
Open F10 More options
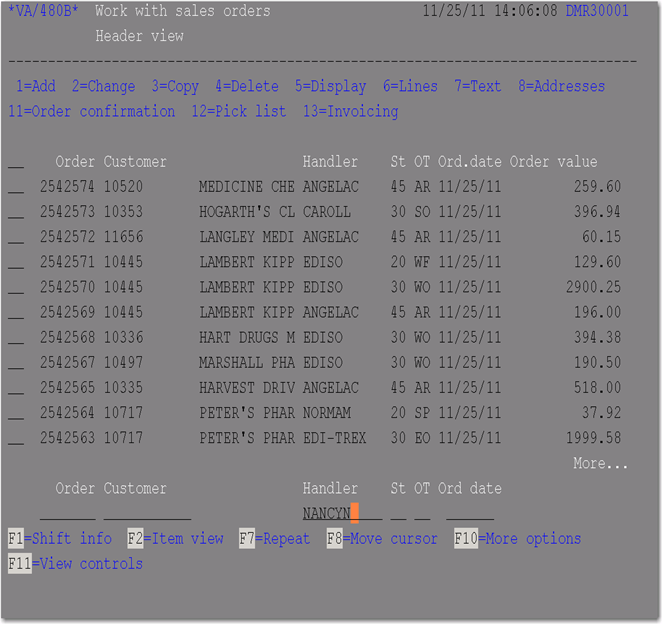(518, 539)
